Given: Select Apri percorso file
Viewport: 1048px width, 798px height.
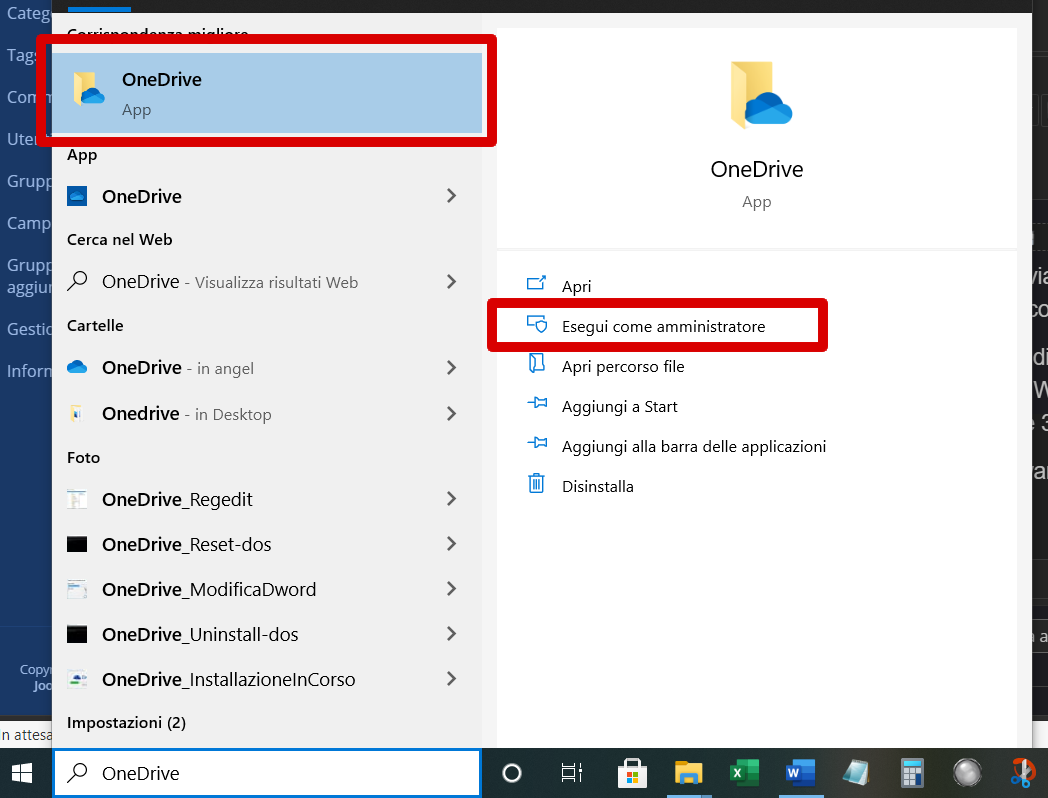Looking at the screenshot, I should pos(623,366).
